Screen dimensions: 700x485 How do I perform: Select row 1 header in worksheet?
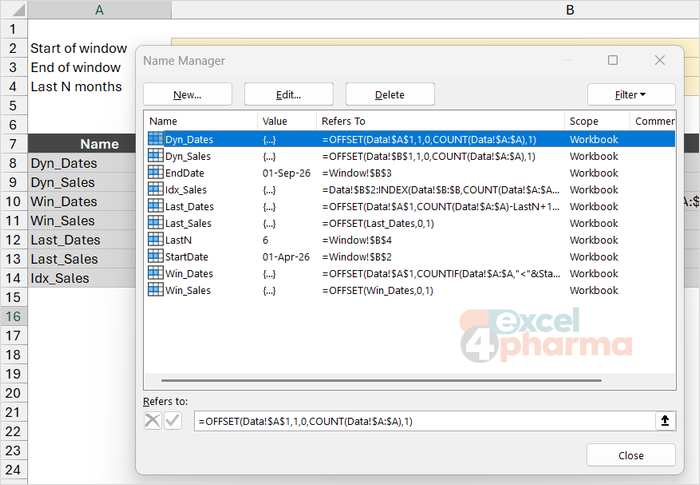13,29
